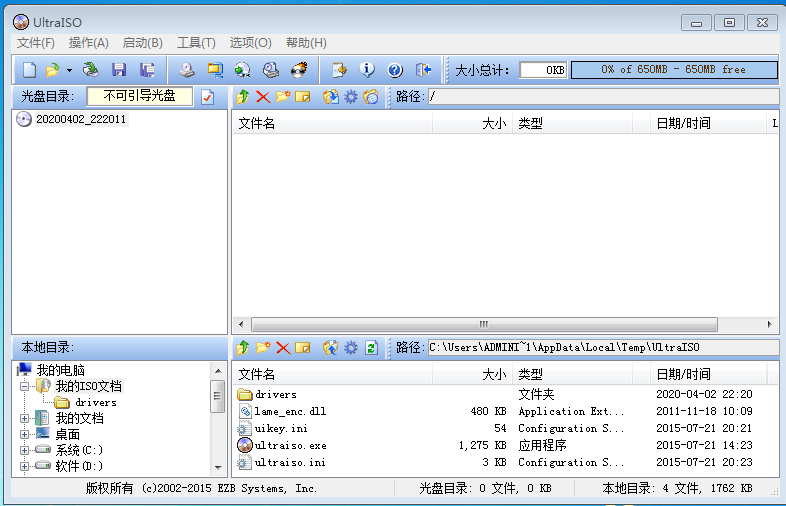Collapse the 我的ISO文档 tree node
Image resolution: width=786 pixels, height=506 pixels.
point(25,386)
